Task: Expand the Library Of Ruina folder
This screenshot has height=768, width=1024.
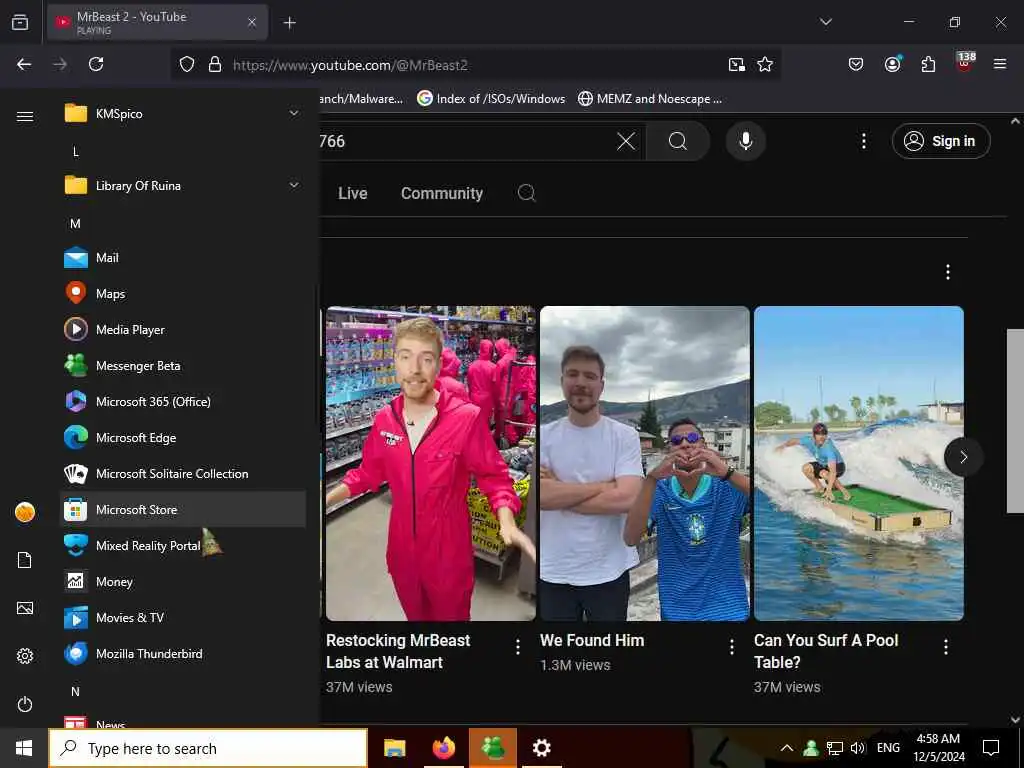Action: click(183, 185)
